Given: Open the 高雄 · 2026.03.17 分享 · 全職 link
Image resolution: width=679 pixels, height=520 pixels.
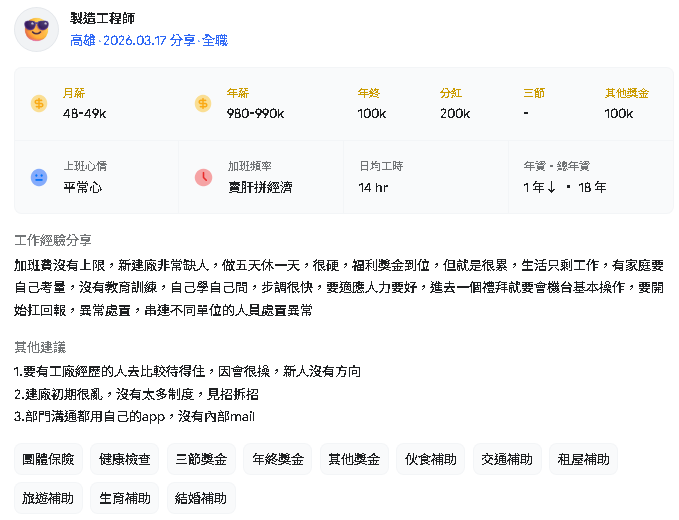Looking at the screenshot, I should pos(149,40).
